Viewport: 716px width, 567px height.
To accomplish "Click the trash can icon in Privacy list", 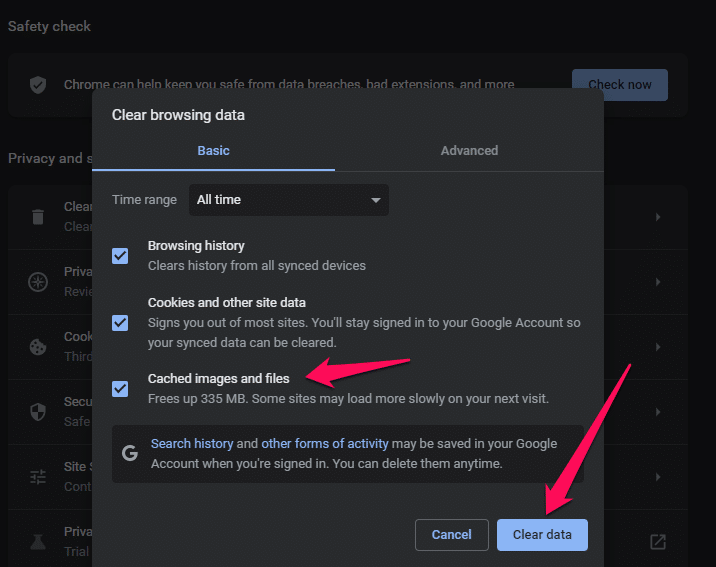I will pos(38,216).
